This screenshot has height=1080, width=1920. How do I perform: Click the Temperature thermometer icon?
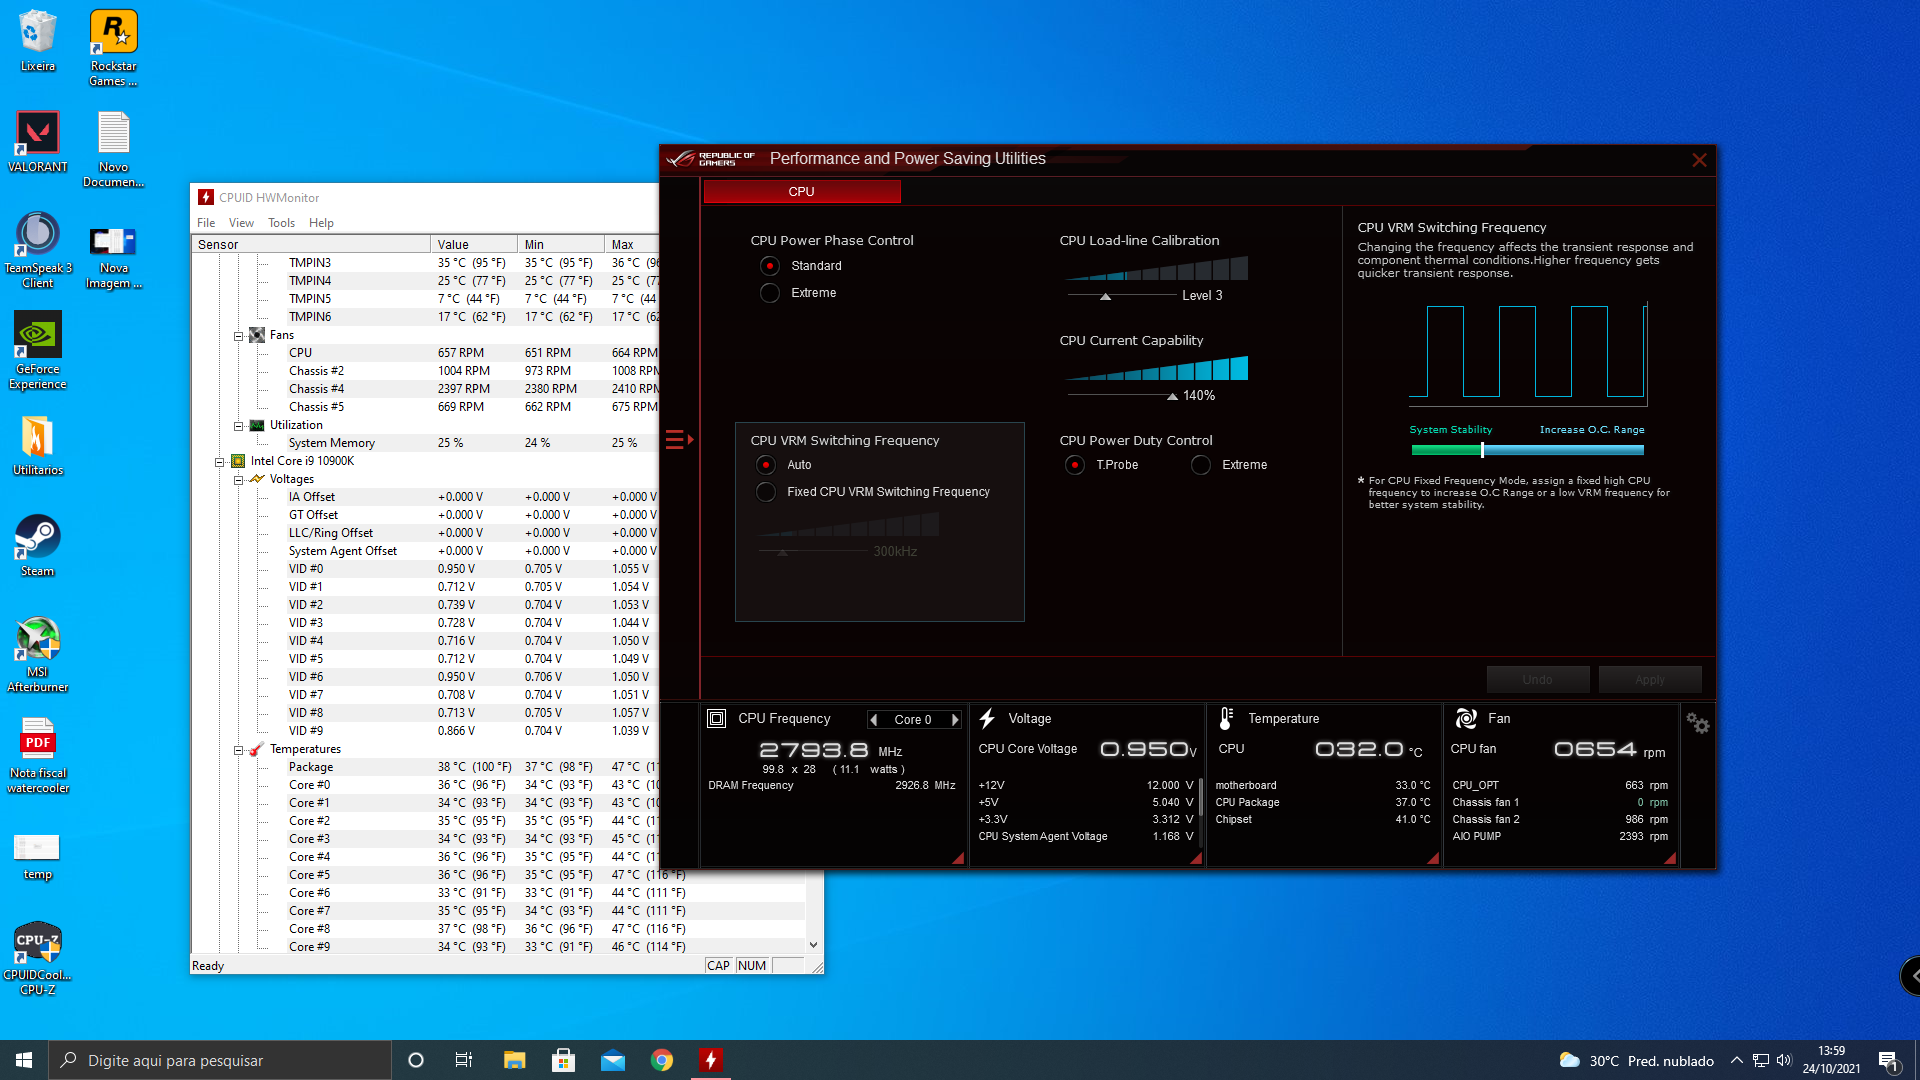pos(1226,718)
